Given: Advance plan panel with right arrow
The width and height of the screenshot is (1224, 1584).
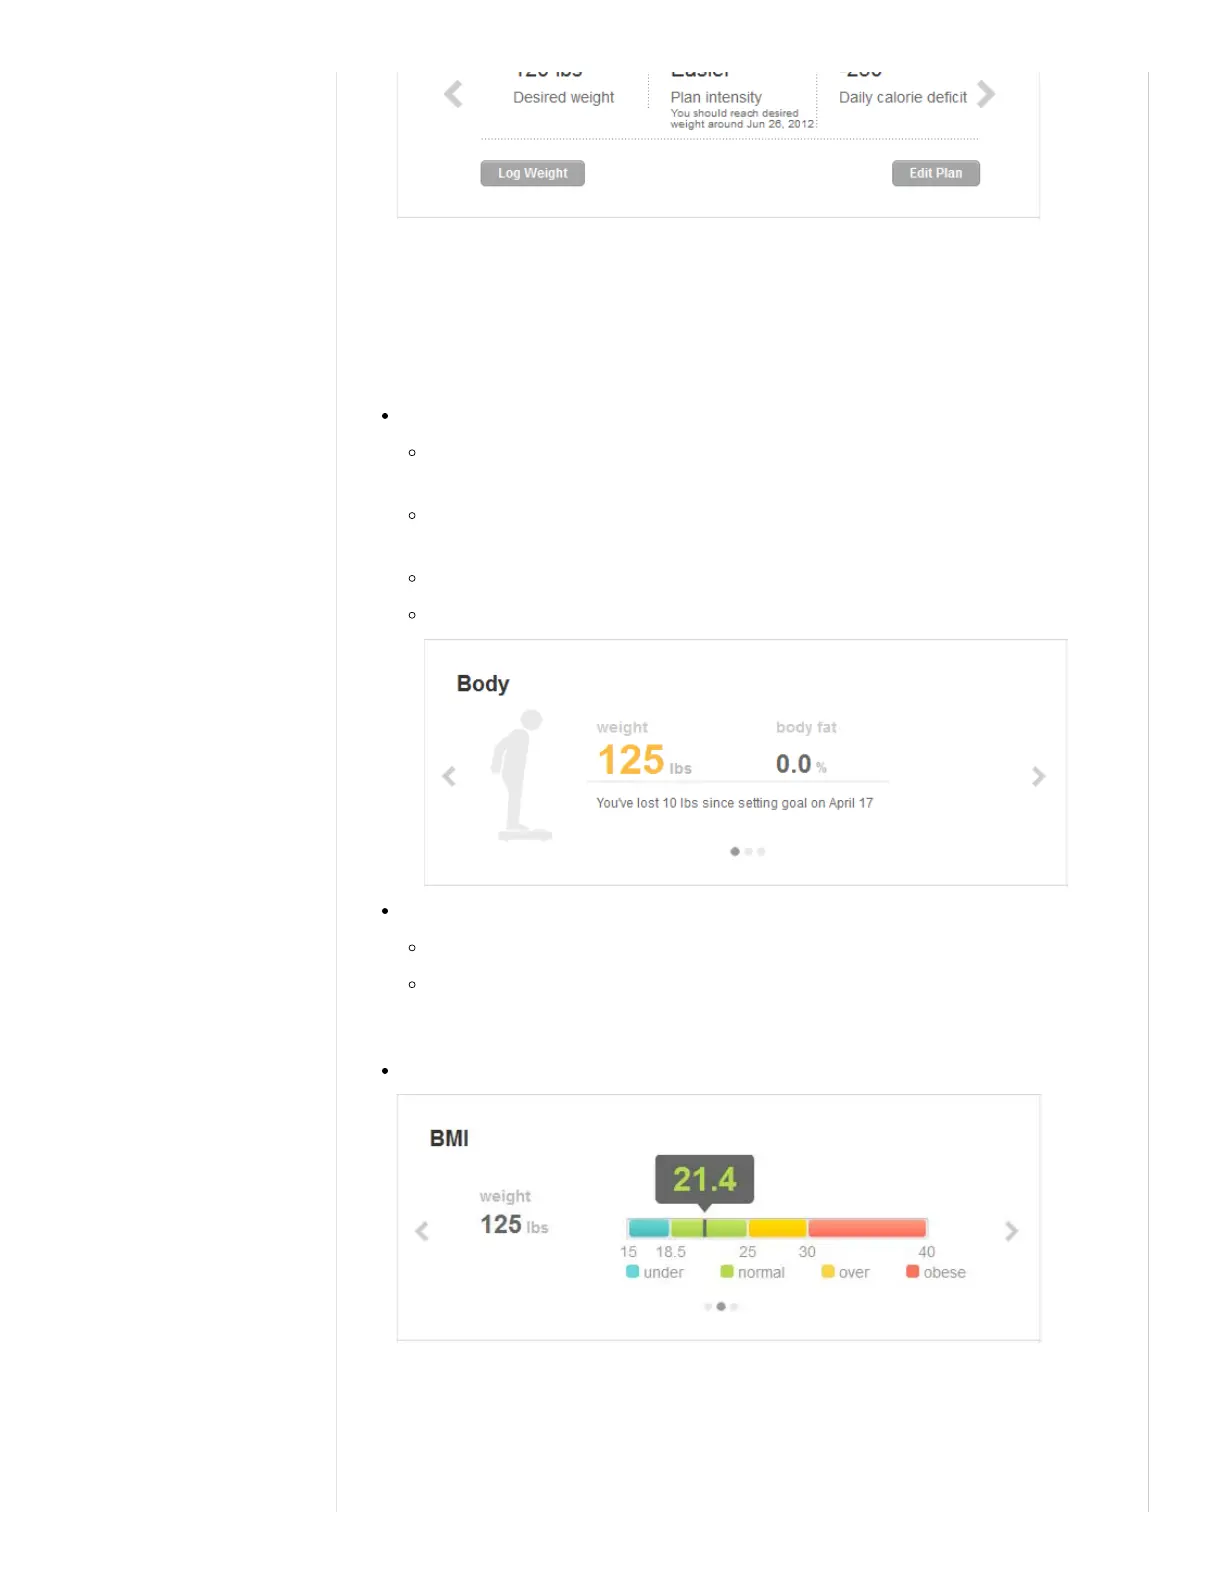Looking at the screenshot, I should (x=986, y=94).
